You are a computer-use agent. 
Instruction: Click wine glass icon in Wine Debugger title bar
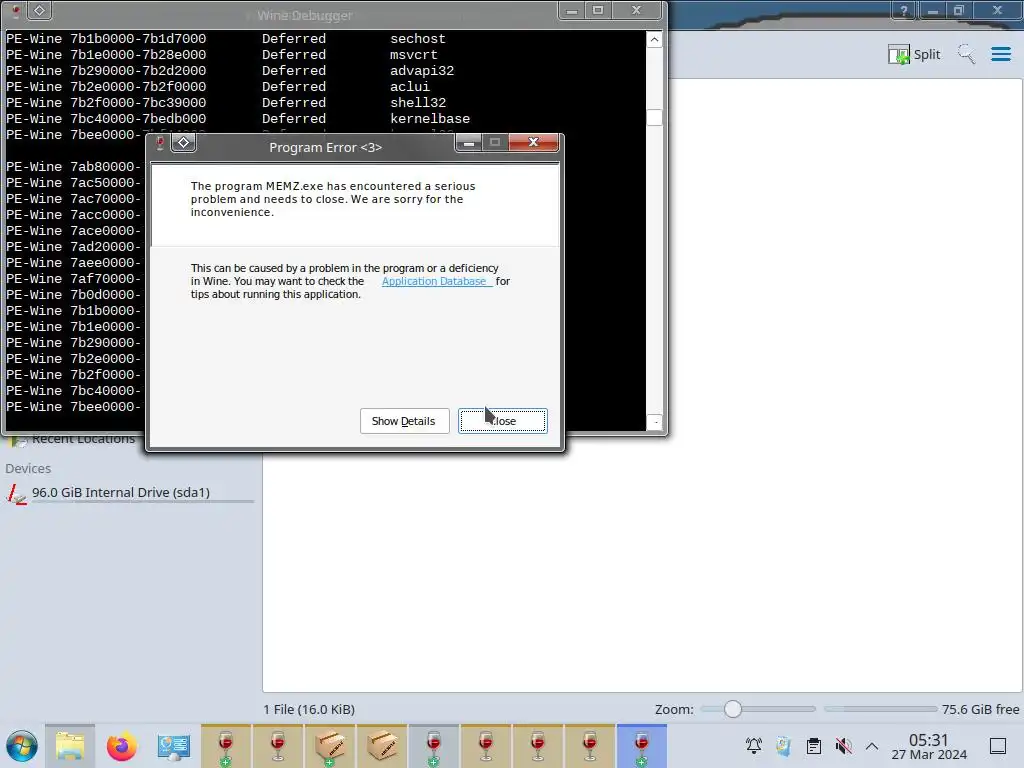pos(16,10)
